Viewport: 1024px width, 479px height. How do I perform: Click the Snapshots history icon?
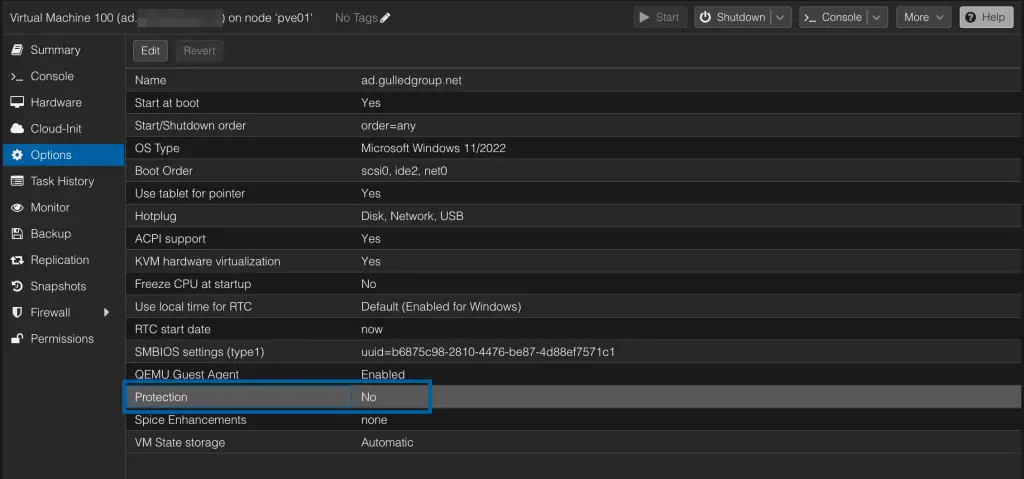[18, 286]
